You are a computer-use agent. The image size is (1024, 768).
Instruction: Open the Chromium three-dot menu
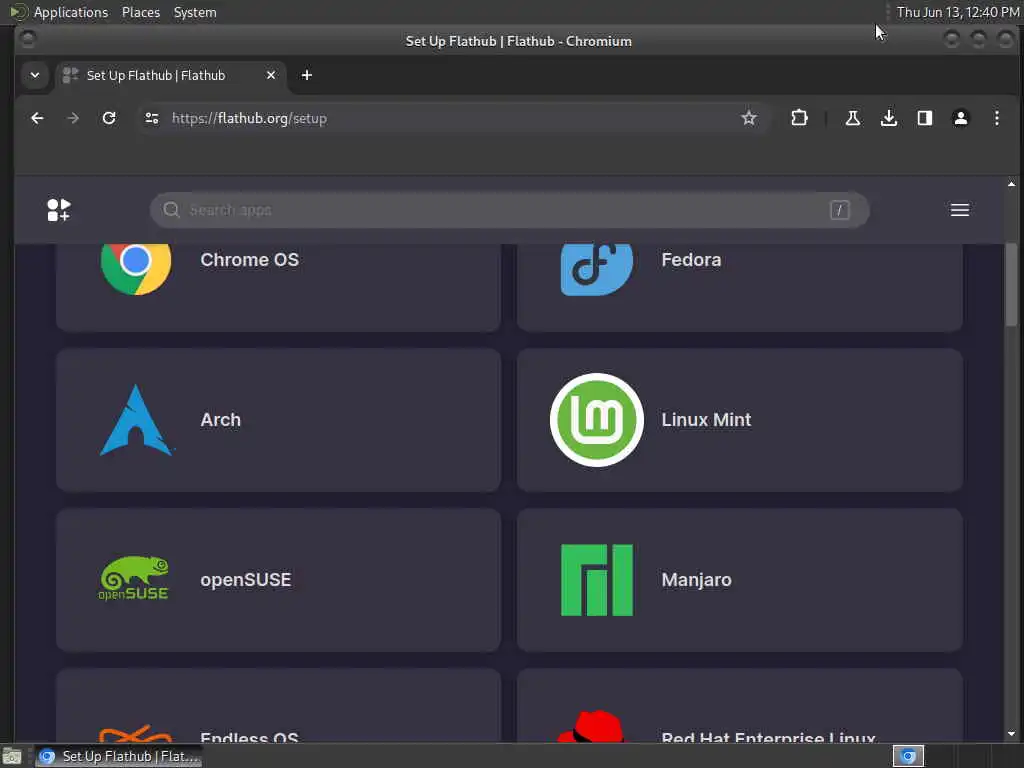[997, 118]
